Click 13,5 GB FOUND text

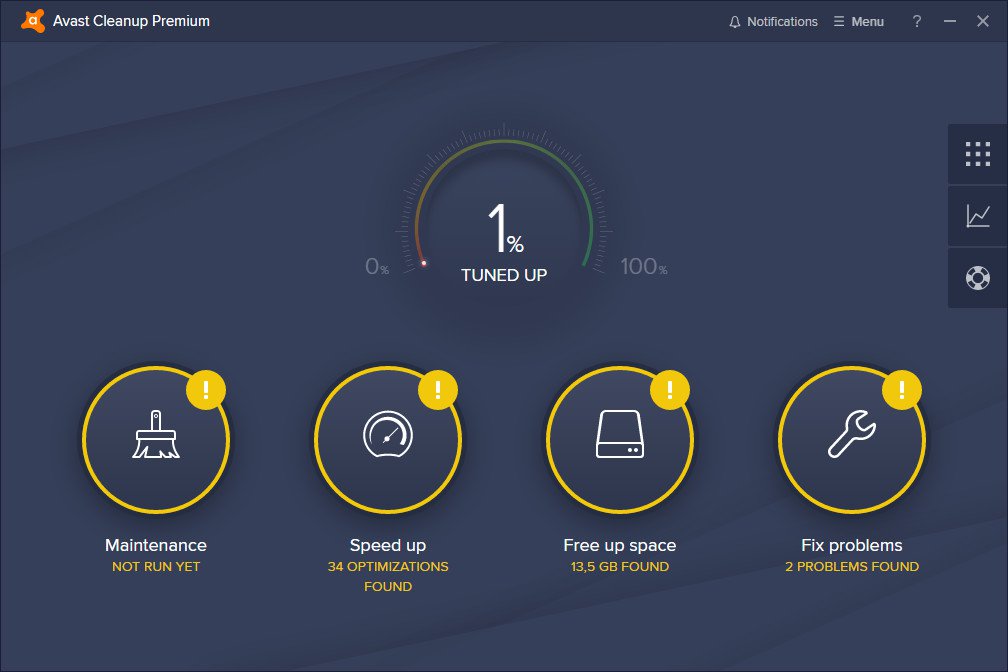(620, 567)
